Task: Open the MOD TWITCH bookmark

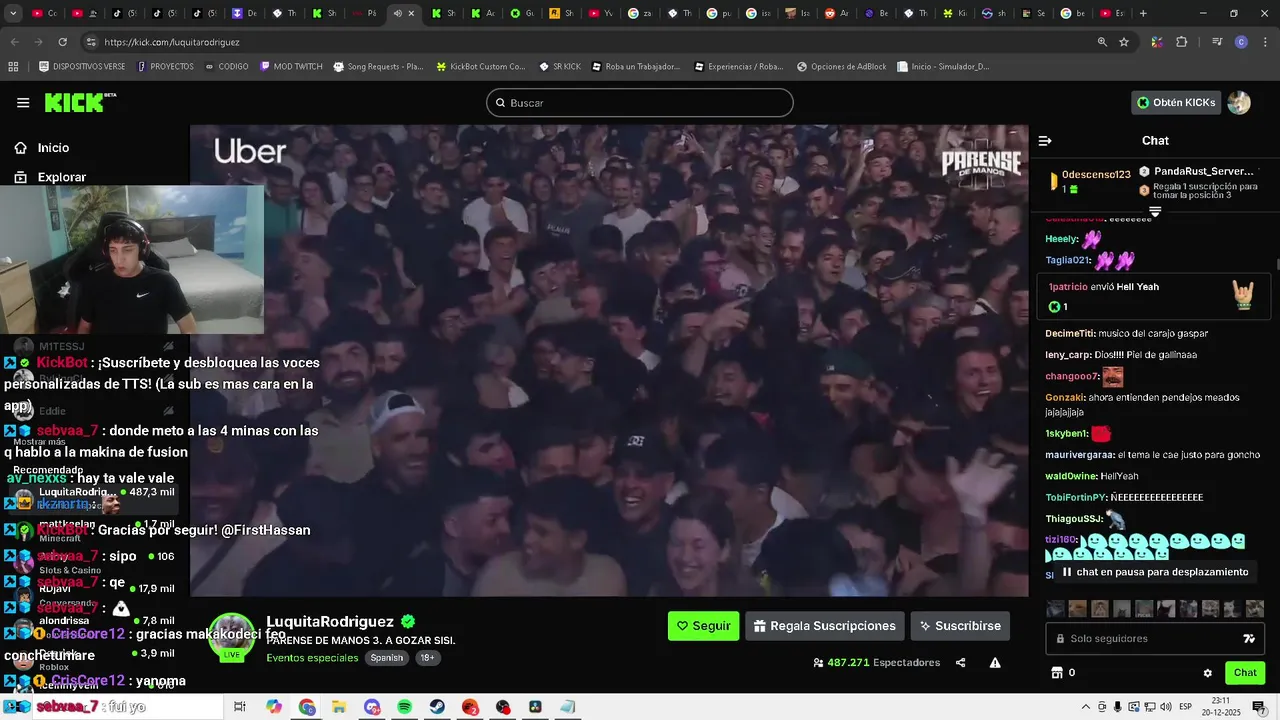Action: 291,67
